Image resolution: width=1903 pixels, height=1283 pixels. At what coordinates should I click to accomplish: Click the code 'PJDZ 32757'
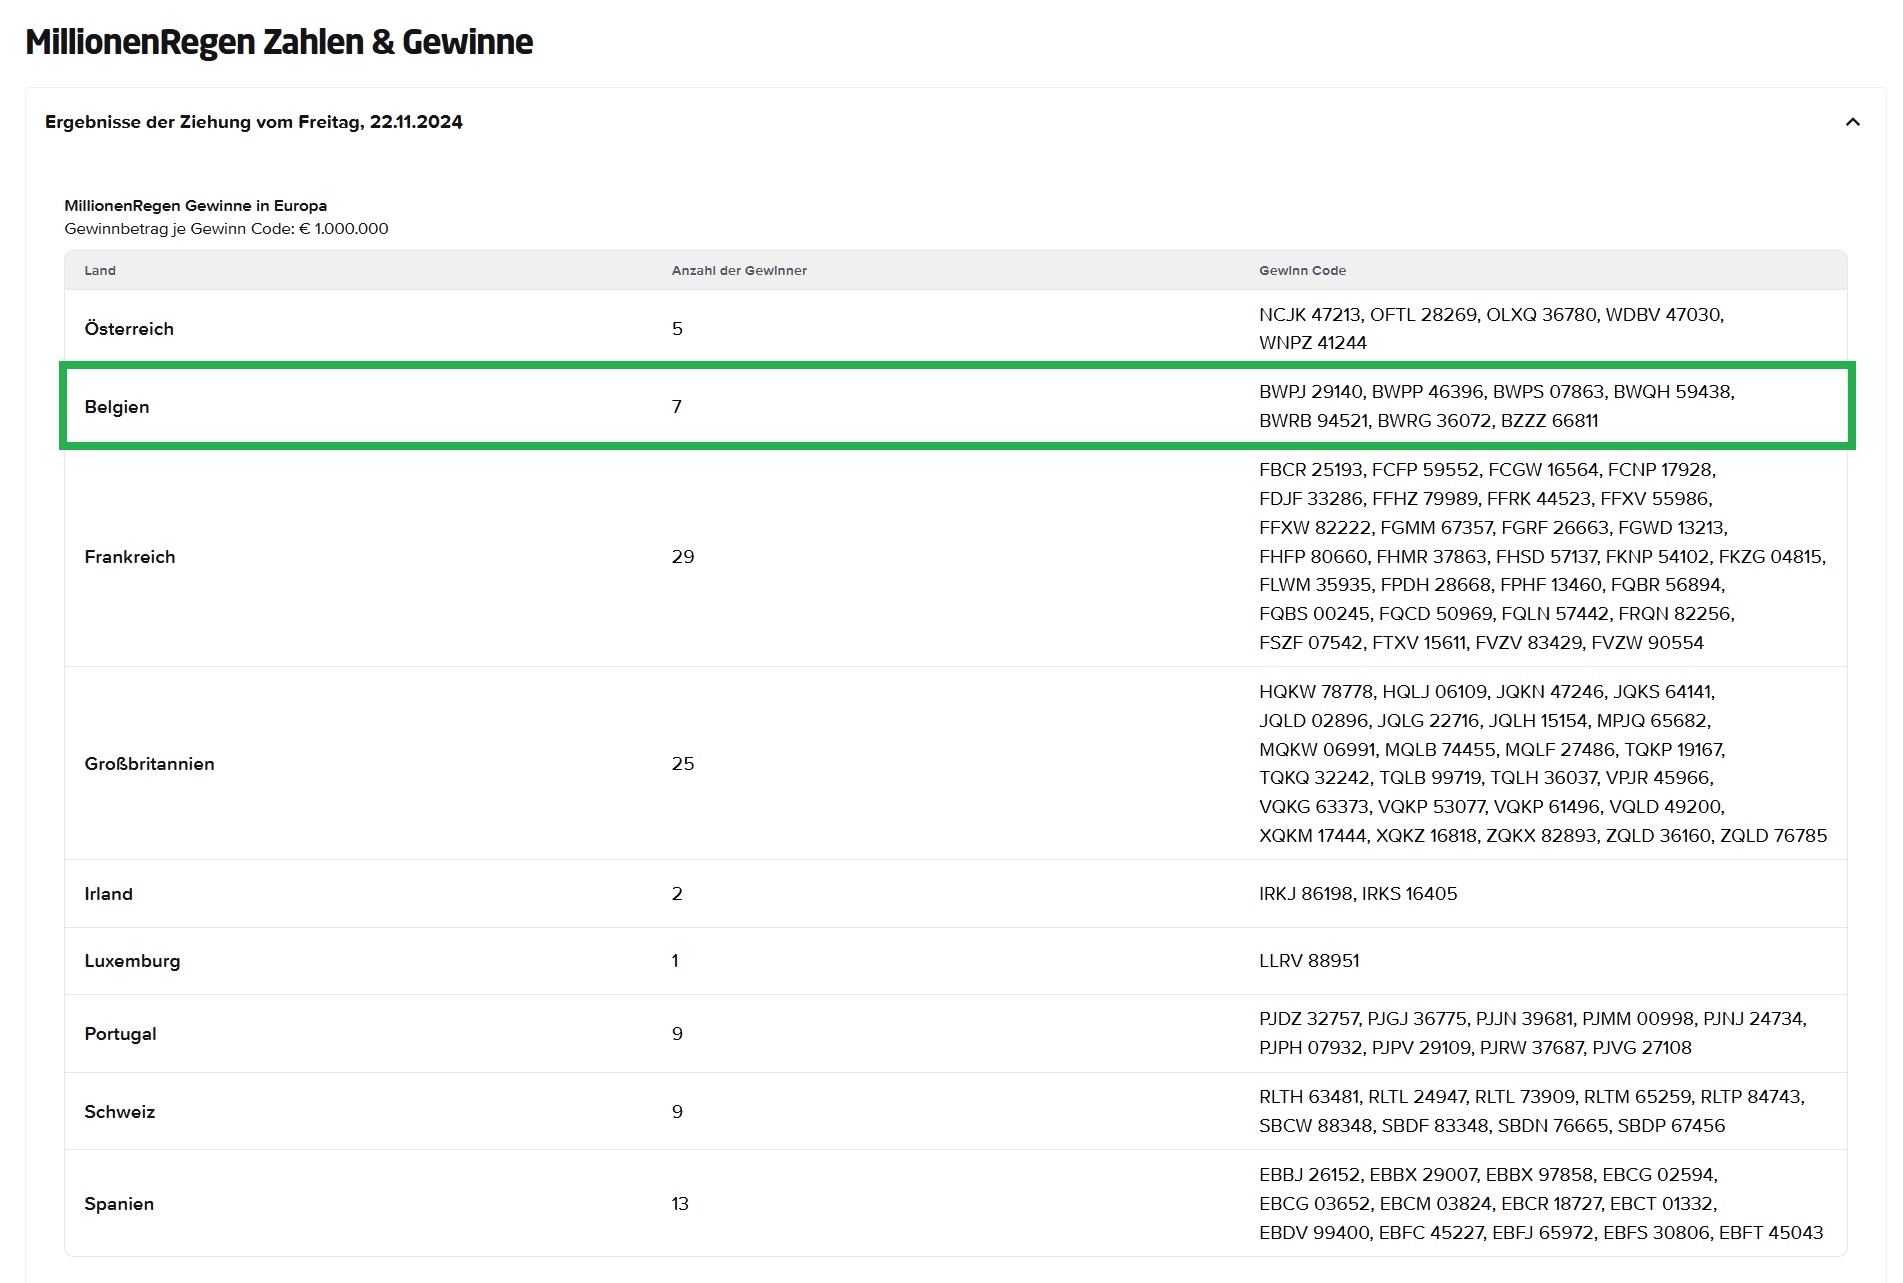click(1309, 1019)
